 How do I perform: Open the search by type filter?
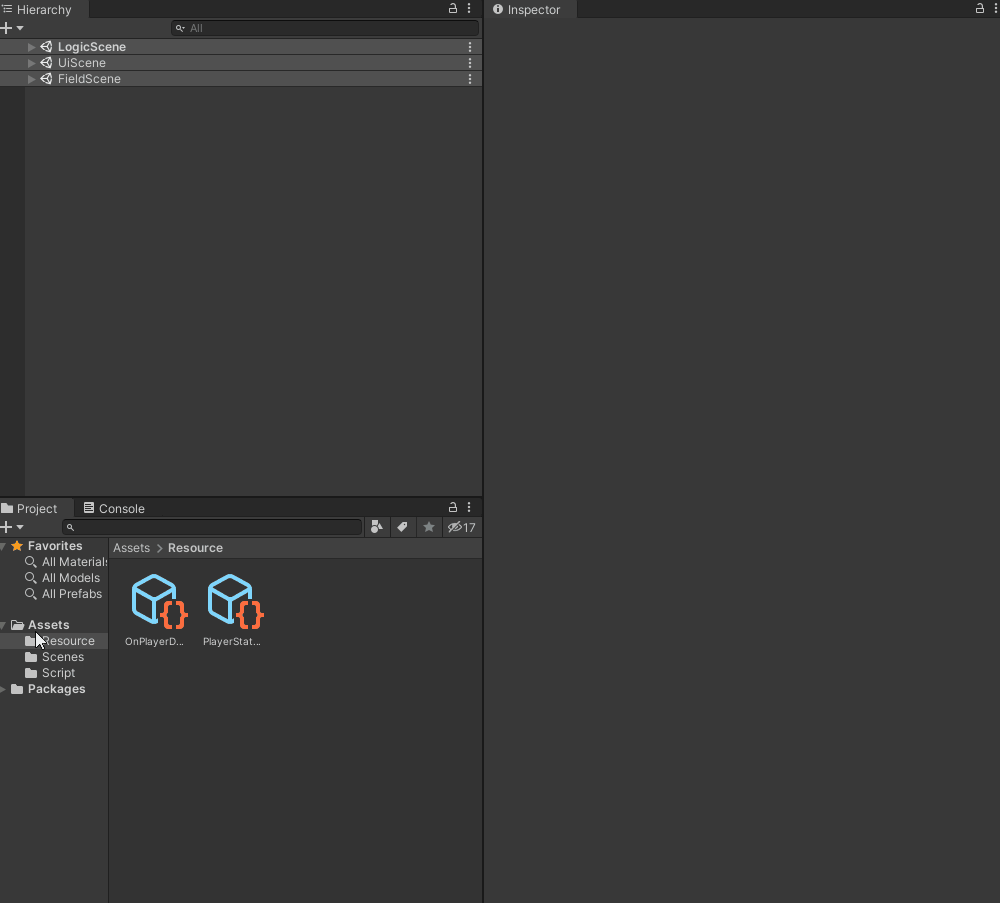(x=376, y=527)
